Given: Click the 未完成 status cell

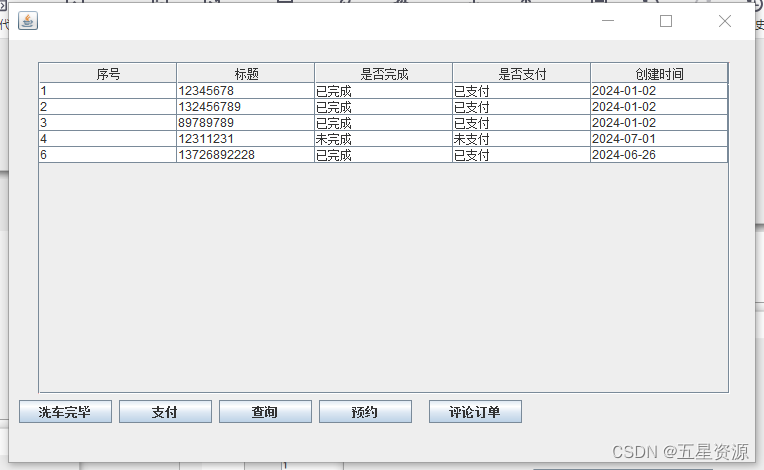Looking at the screenshot, I should point(383,139).
